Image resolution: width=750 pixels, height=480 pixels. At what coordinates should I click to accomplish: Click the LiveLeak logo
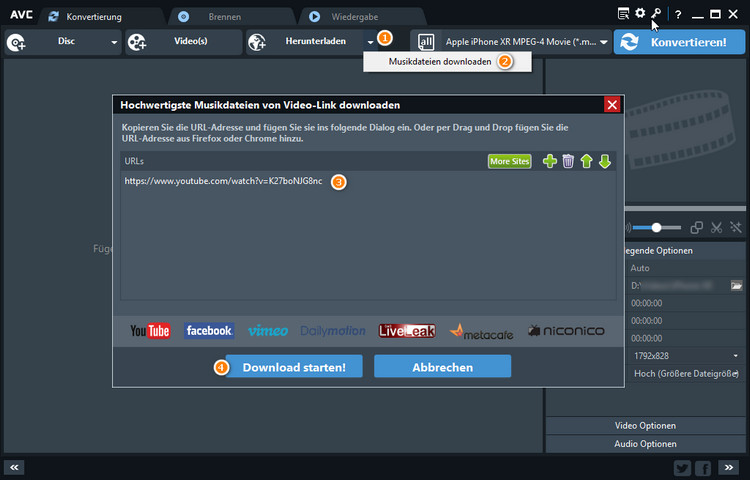[x=407, y=331]
